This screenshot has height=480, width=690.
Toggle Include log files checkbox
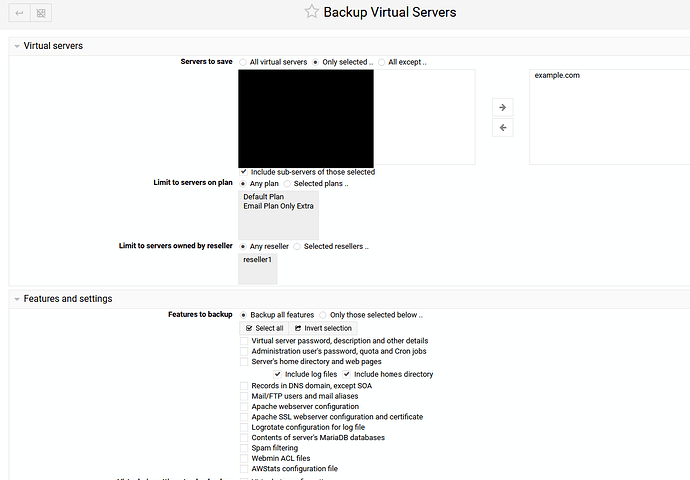click(x=277, y=374)
